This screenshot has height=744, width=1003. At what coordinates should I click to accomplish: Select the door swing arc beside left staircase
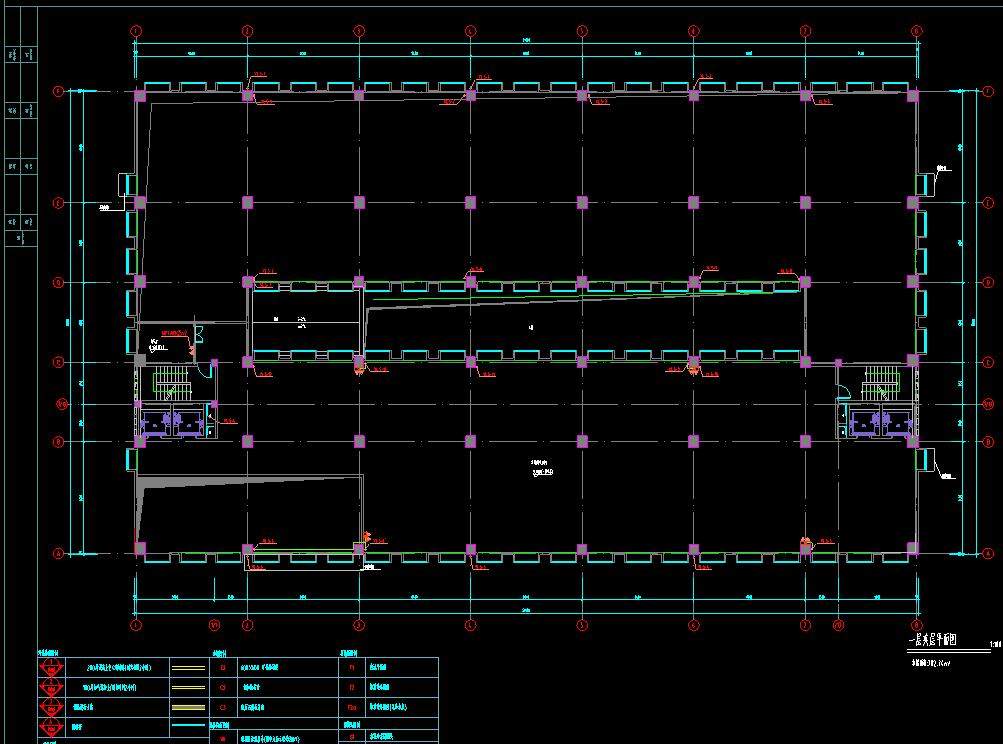pos(205,370)
